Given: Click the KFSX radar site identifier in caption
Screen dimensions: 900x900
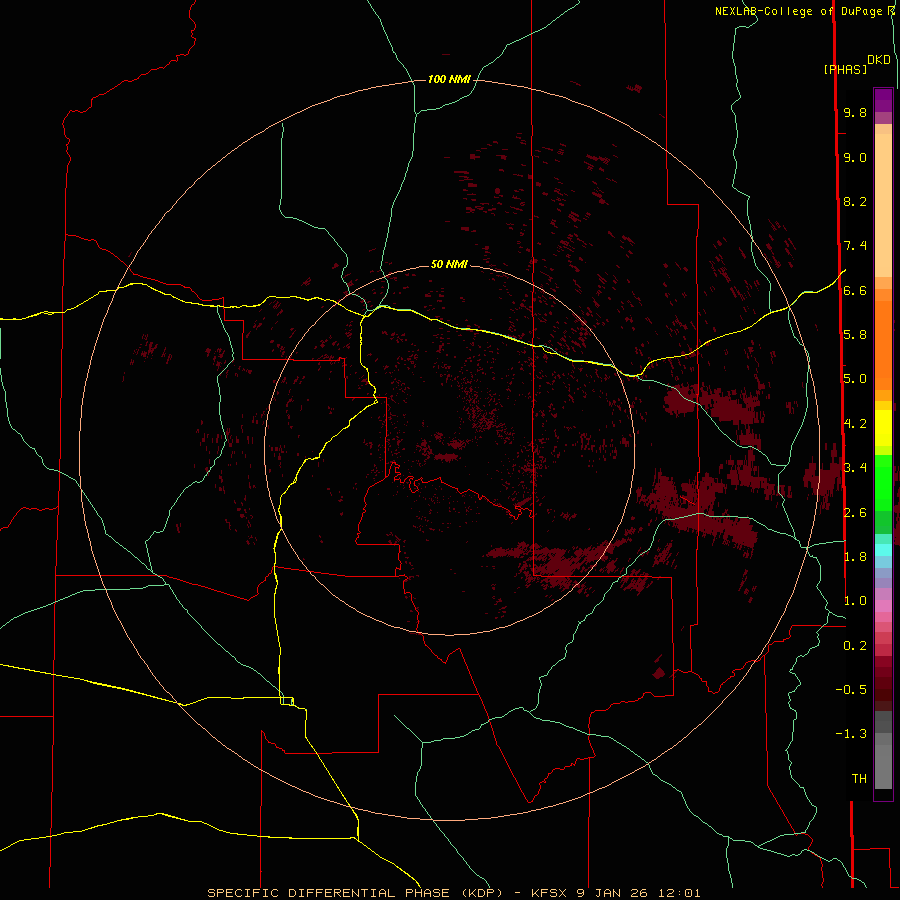Looking at the screenshot, I should pyautogui.click(x=551, y=893).
